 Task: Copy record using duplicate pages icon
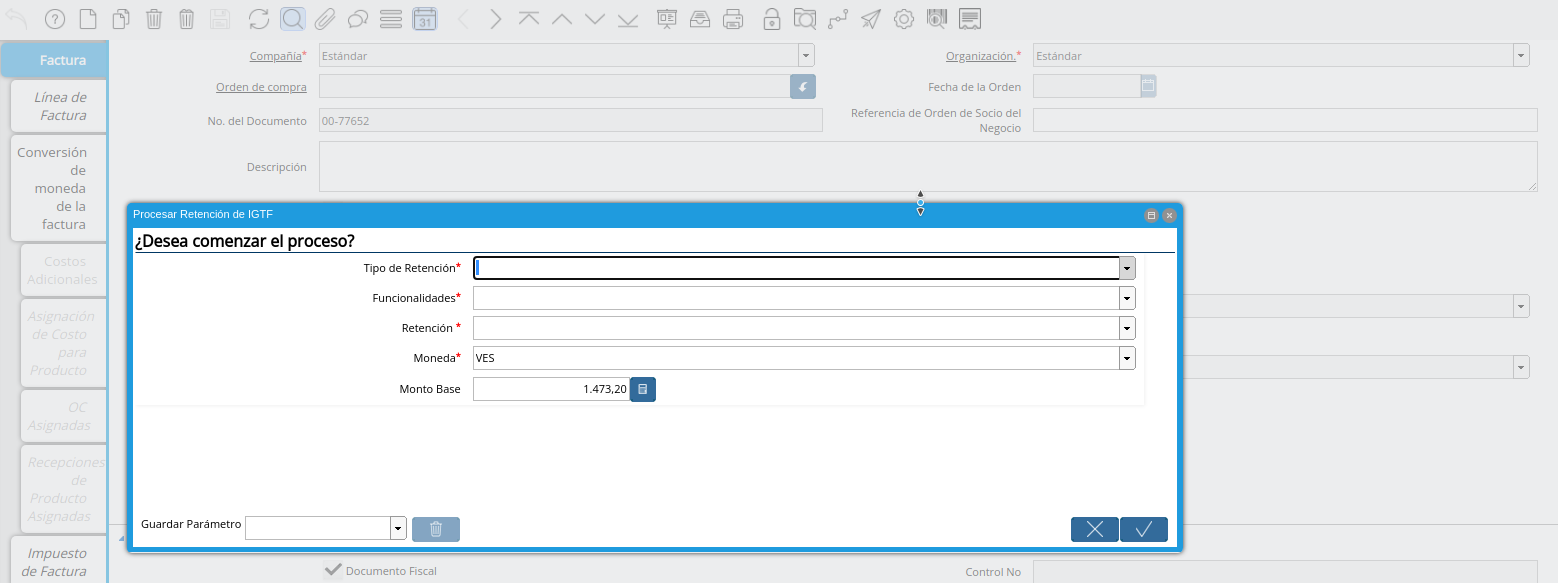(121, 18)
